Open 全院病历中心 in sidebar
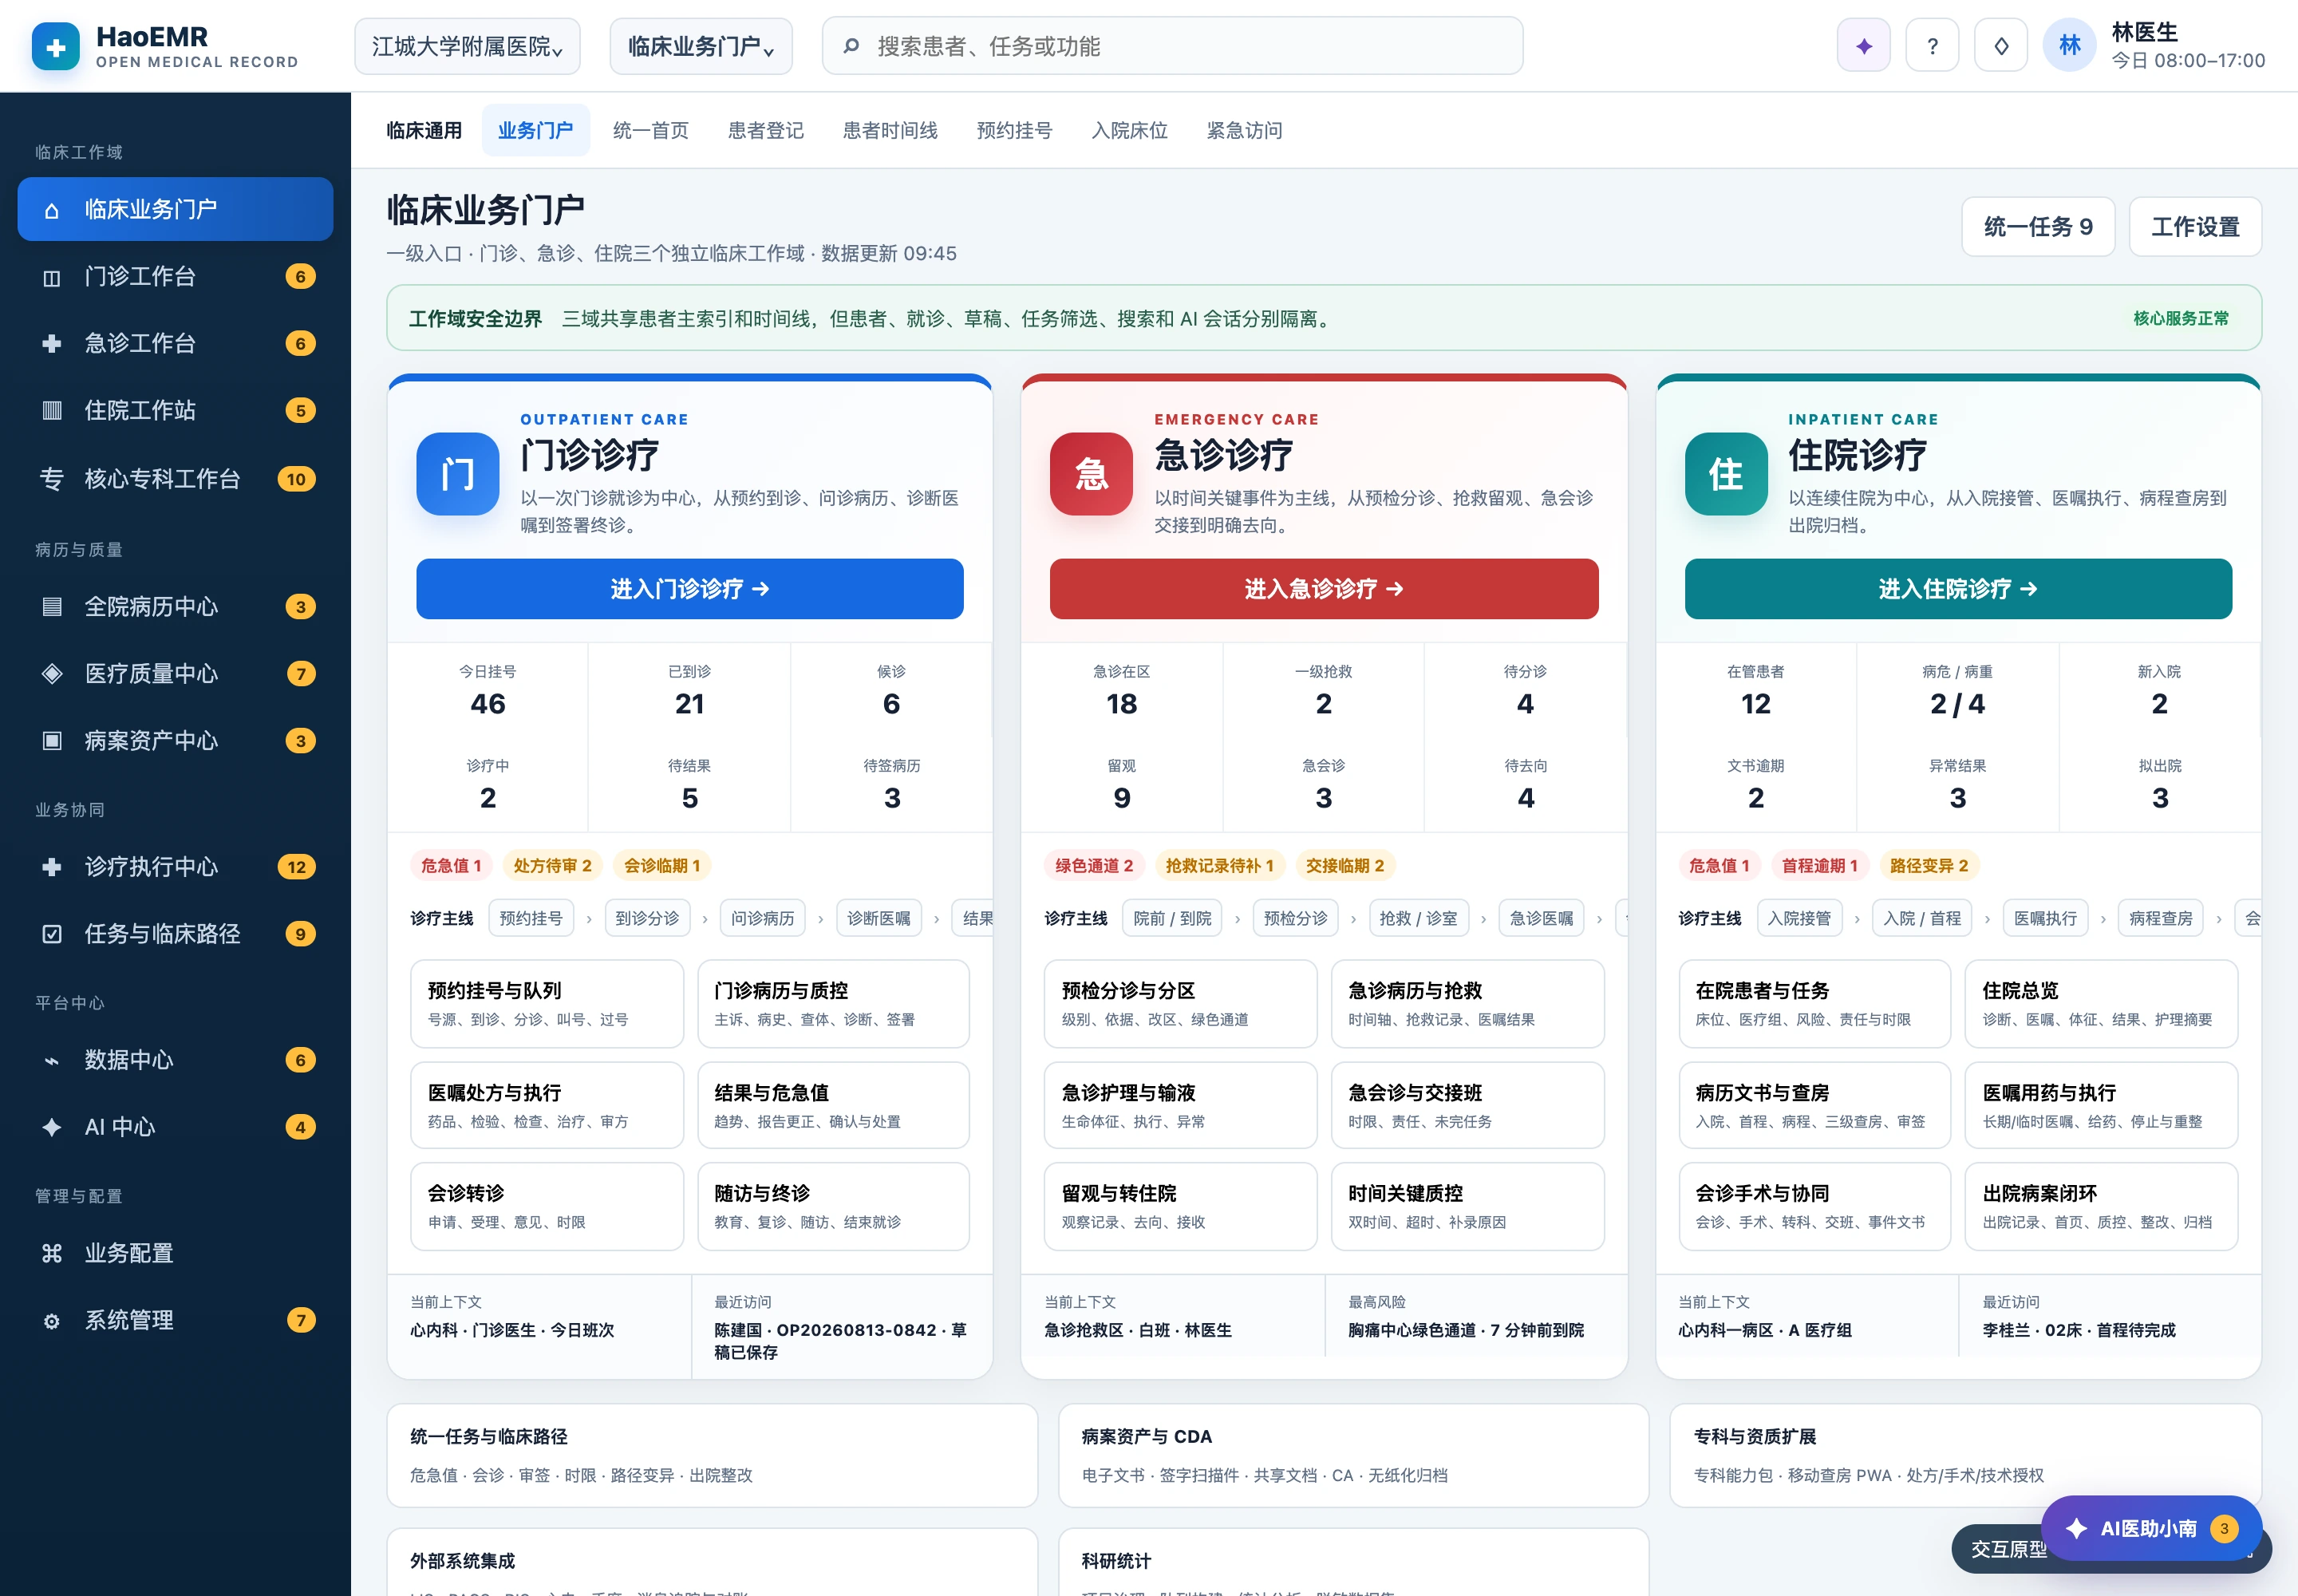The image size is (2298, 1596). pyautogui.click(x=175, y=607)
